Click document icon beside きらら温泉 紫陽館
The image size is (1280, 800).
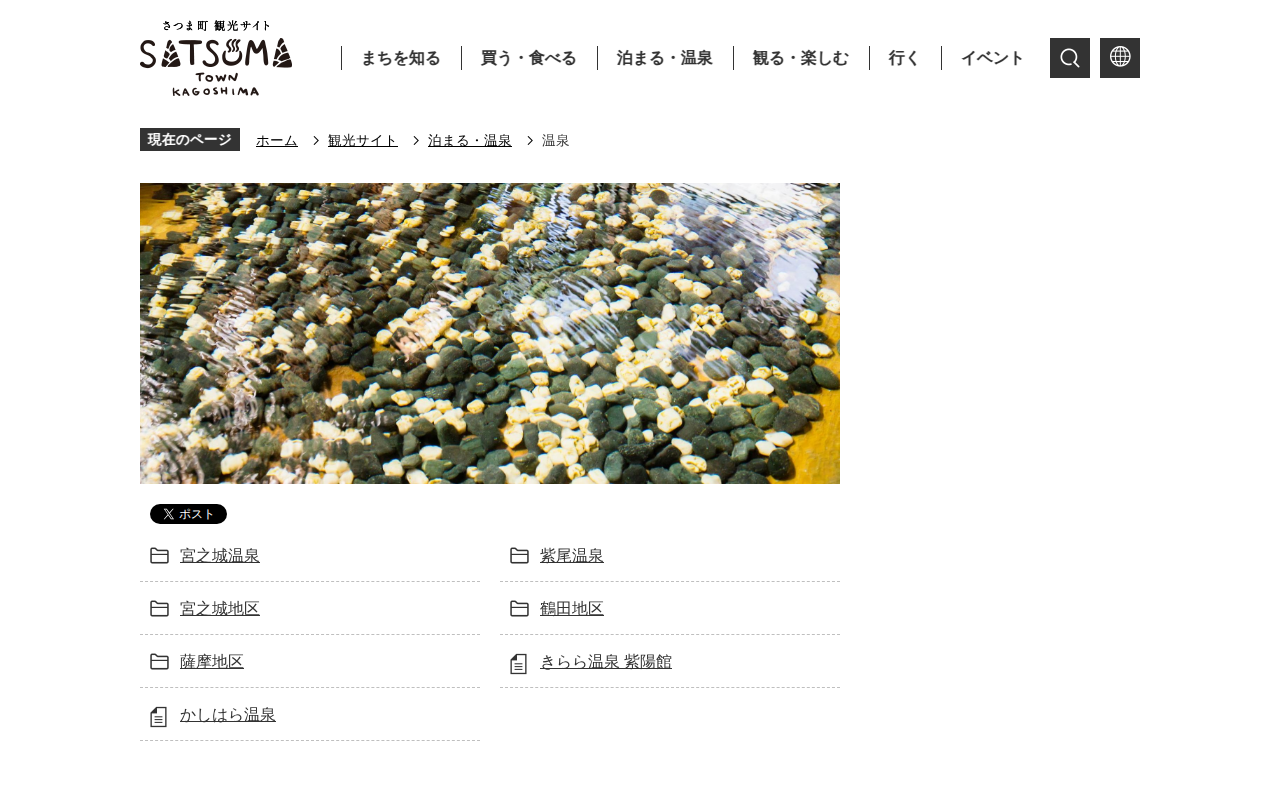point(518,663)
